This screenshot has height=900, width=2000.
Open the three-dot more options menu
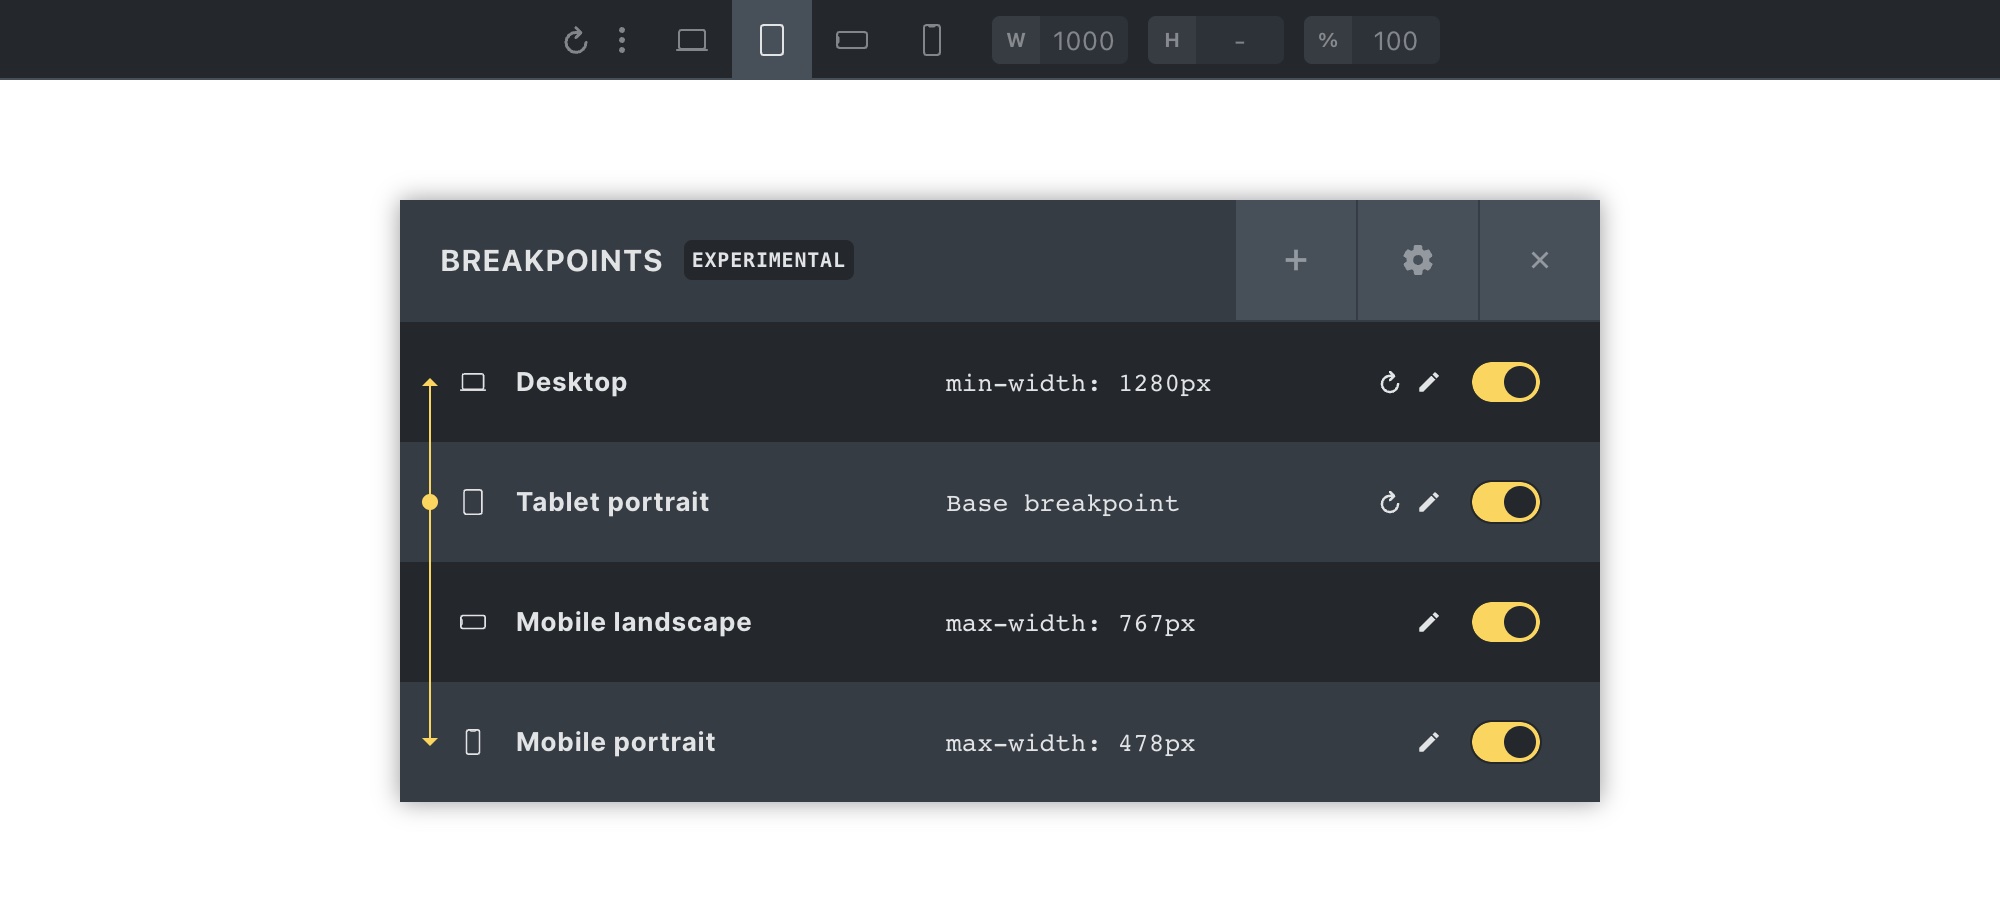[x=622, y=40]
